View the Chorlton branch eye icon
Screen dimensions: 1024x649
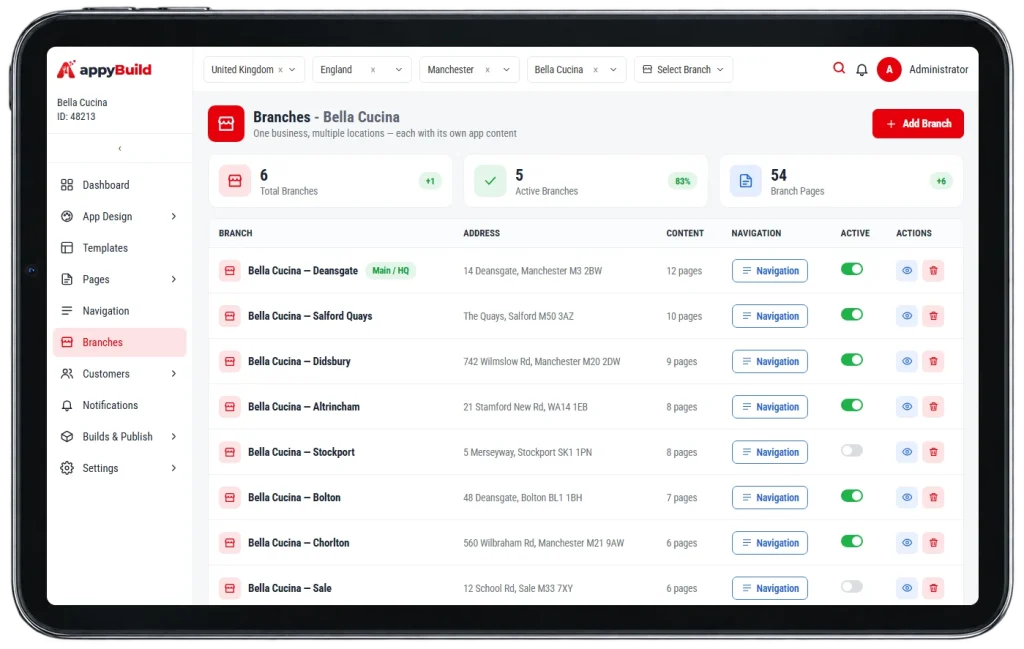click(907, 543)
